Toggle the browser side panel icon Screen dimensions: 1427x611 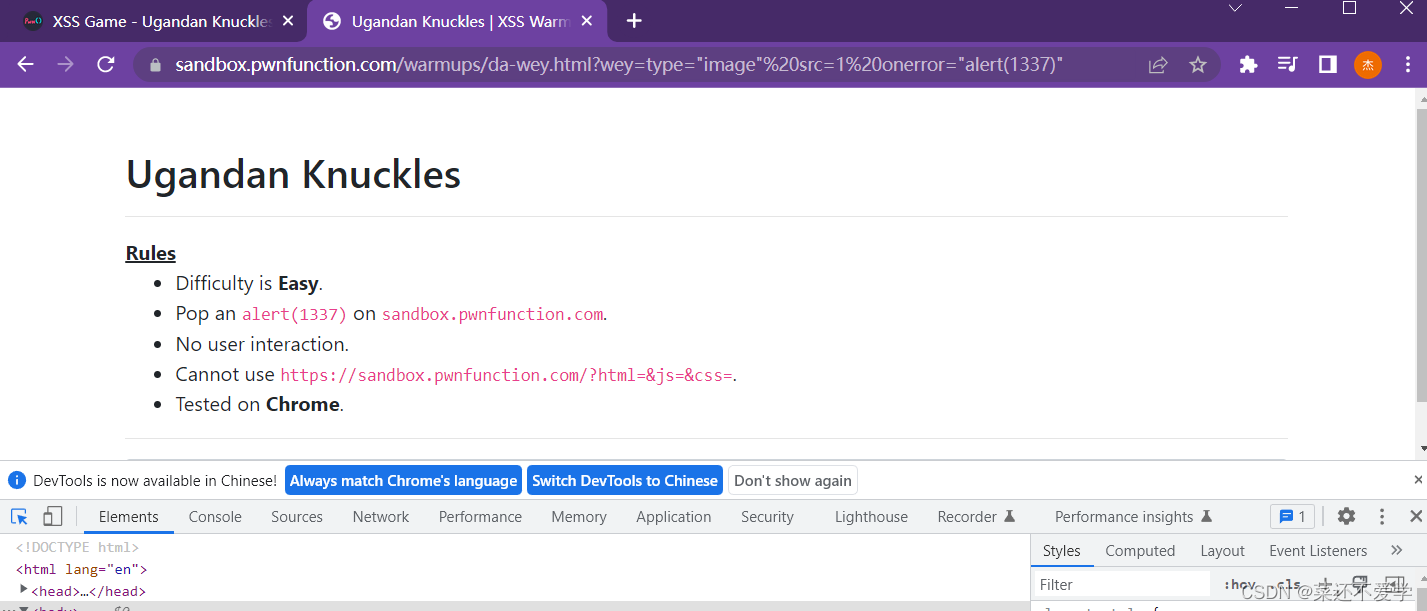pos(1328,65)
